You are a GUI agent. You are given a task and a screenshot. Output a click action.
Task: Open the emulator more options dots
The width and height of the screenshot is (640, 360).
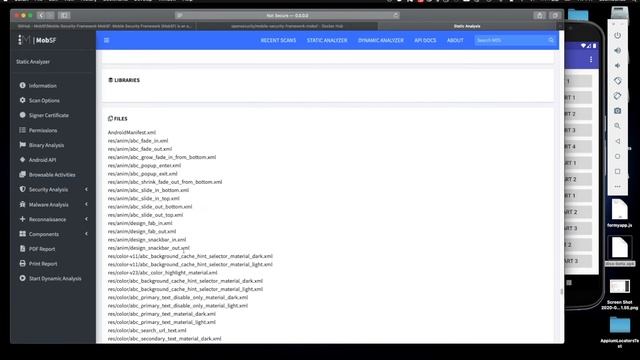[618, 187]
